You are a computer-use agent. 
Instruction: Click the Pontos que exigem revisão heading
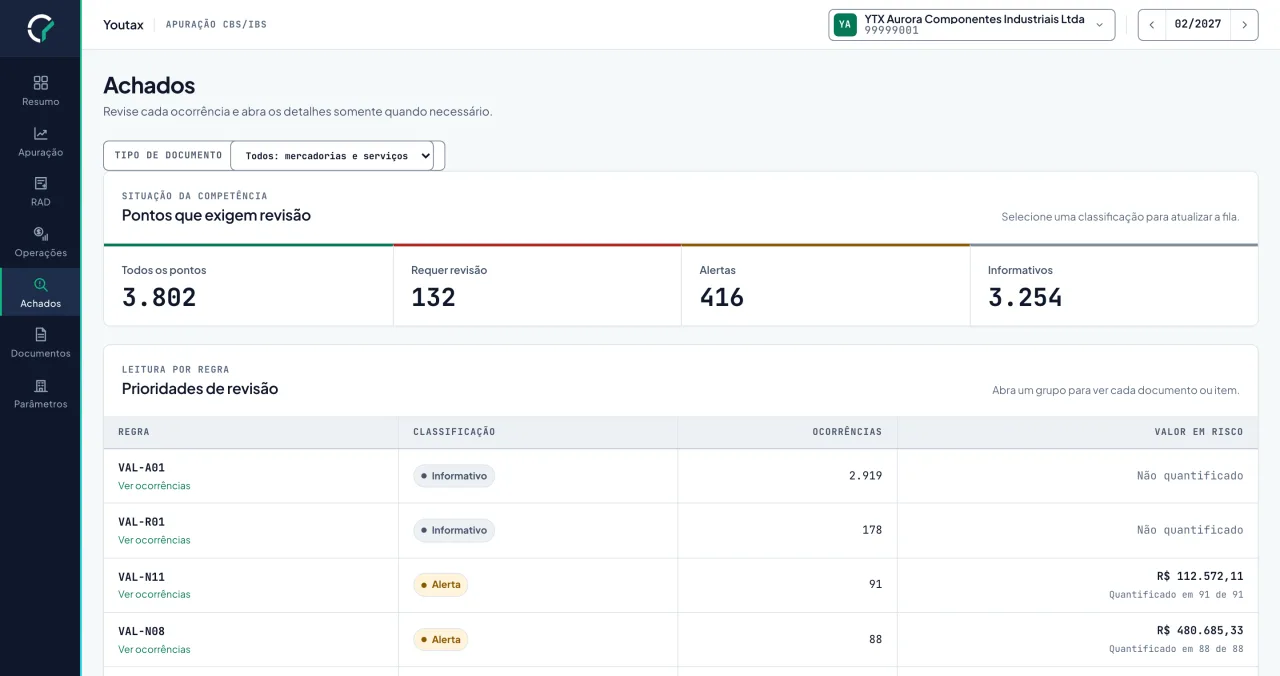[216, 215]
